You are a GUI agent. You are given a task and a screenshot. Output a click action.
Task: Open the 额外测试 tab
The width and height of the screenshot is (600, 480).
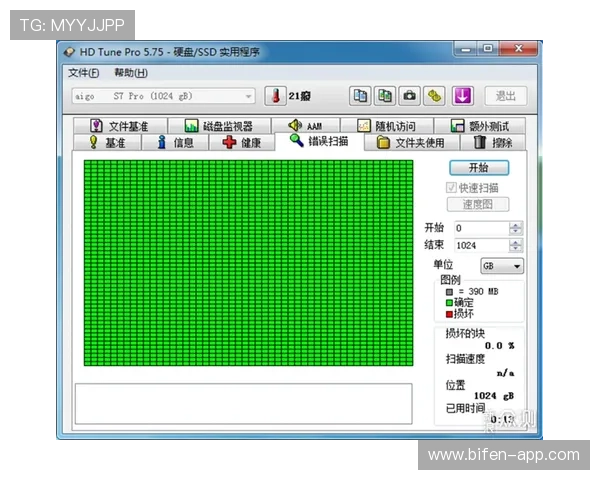480,126
